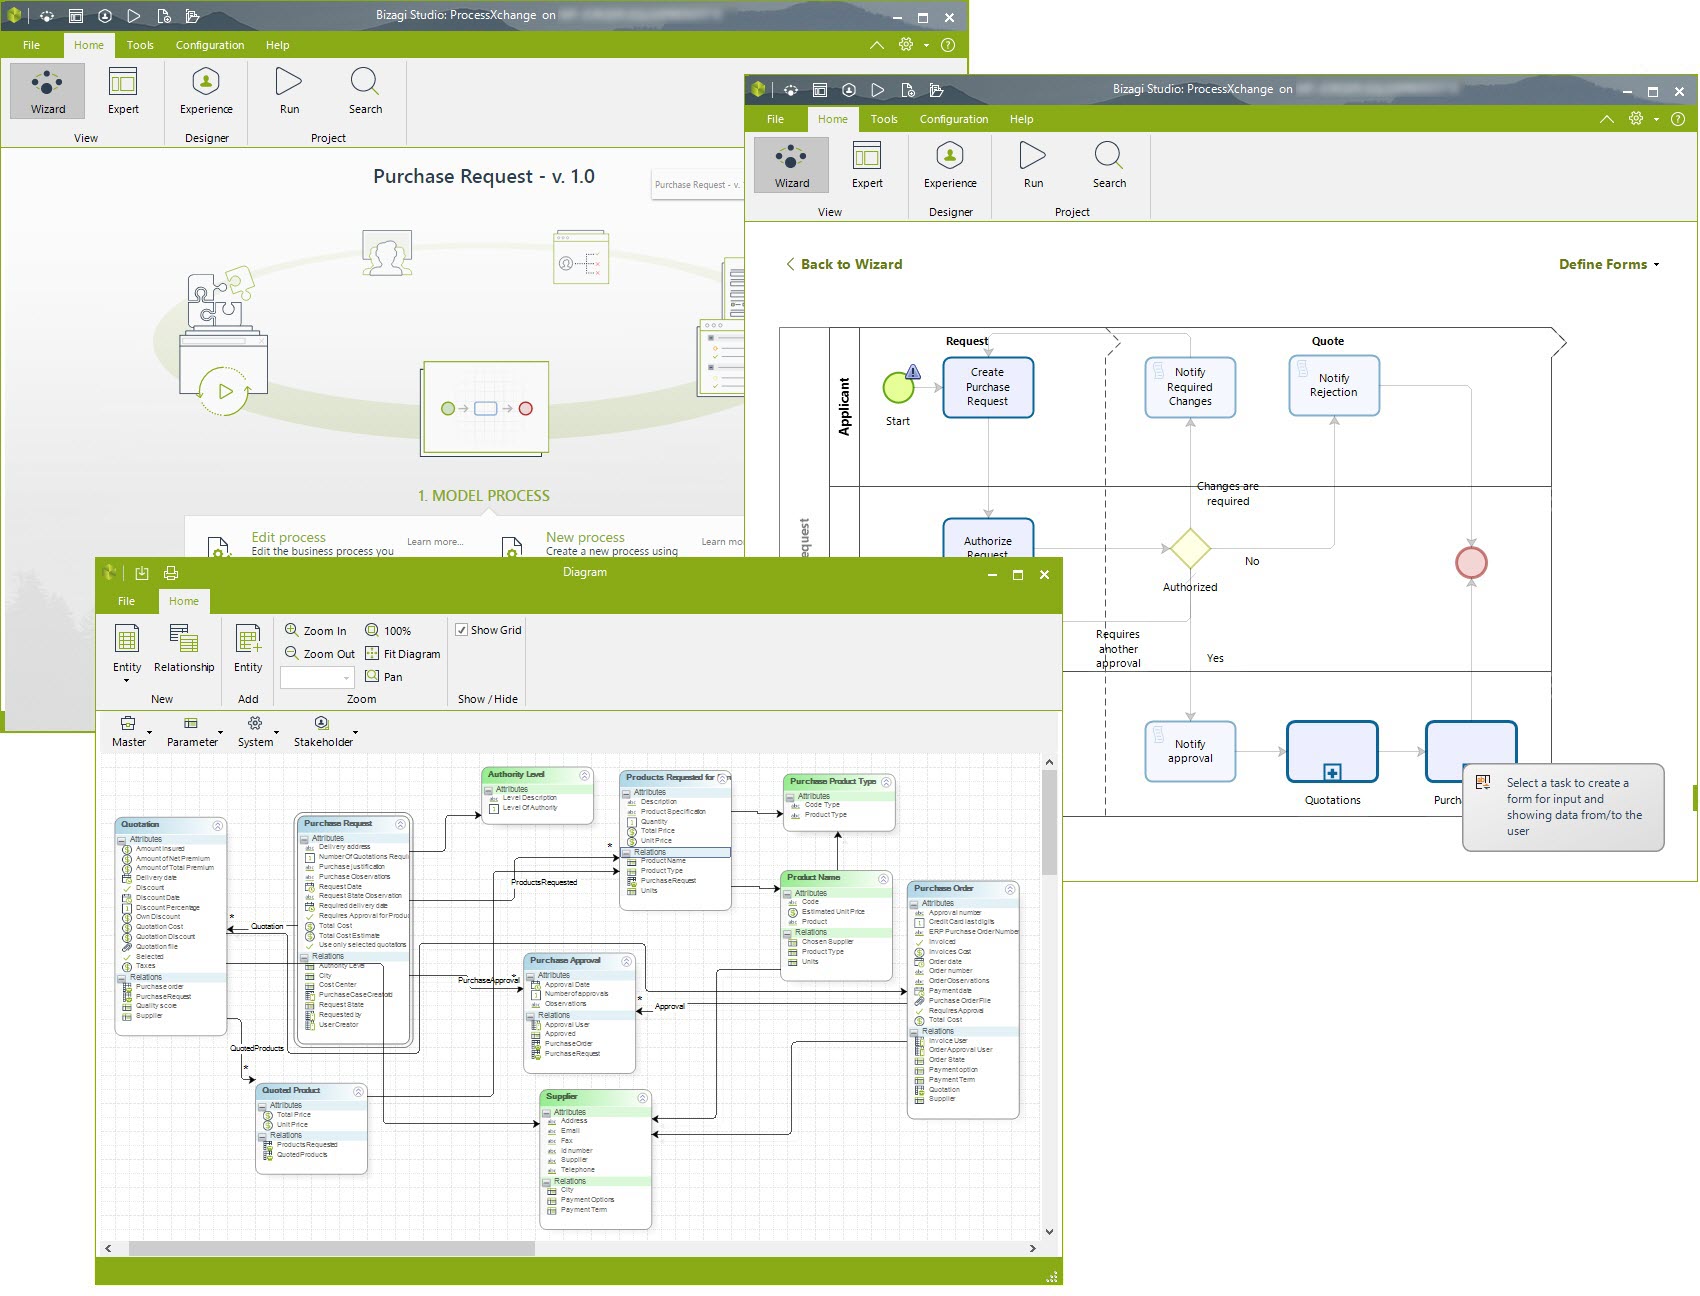The image size is (1700, 1296).
Task: Set diagram zoom to 100%
Action: coord(388,631)
